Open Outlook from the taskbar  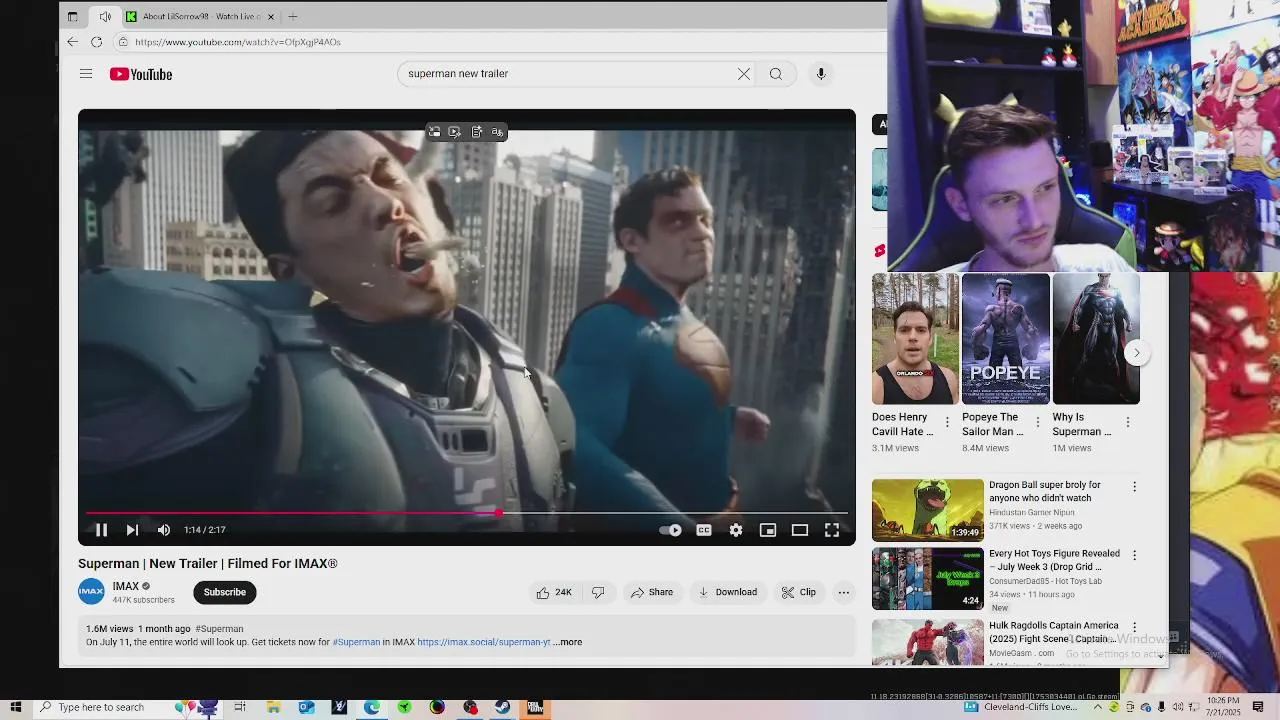[x=306, y=707]
